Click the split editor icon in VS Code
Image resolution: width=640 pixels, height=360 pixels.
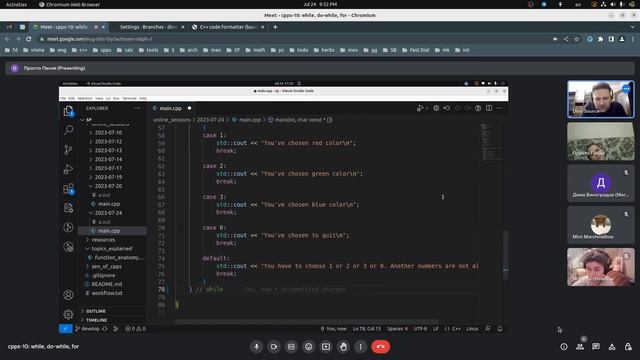tap(489, 108)
